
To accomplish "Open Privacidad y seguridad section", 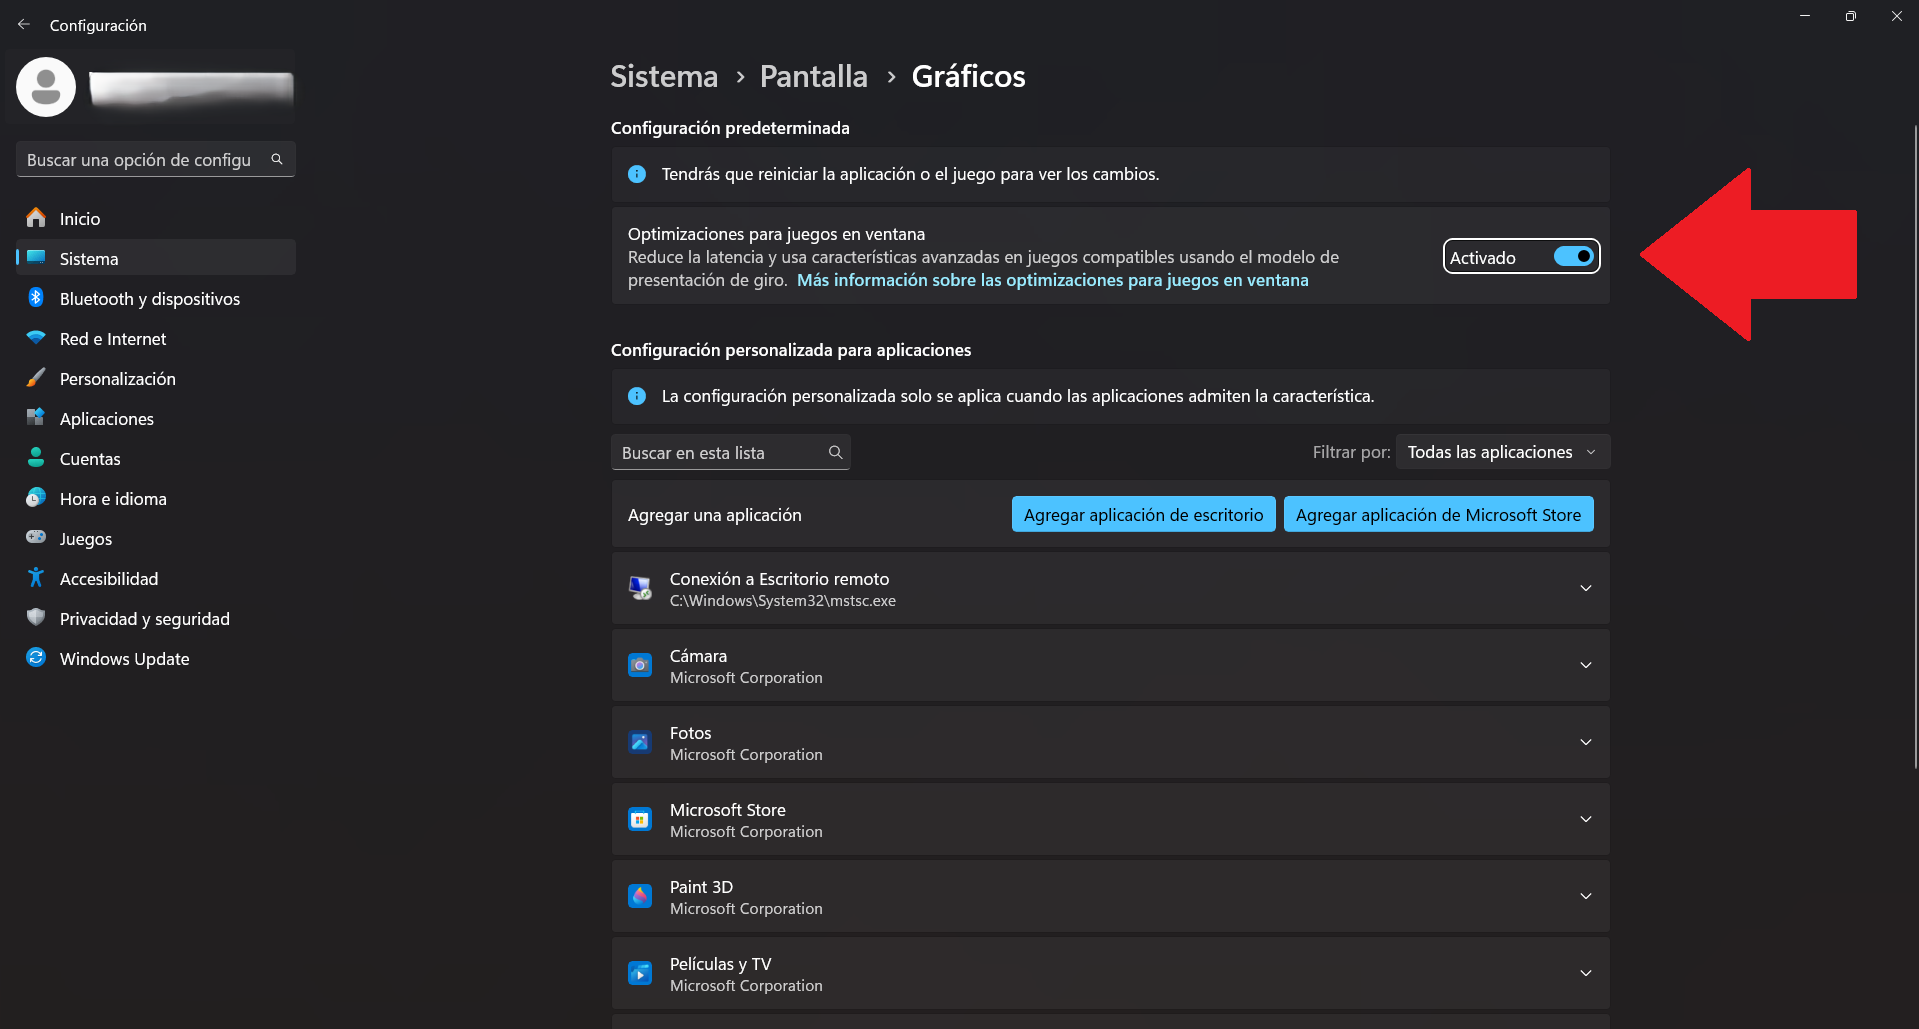I will click(x=156, y=618).
